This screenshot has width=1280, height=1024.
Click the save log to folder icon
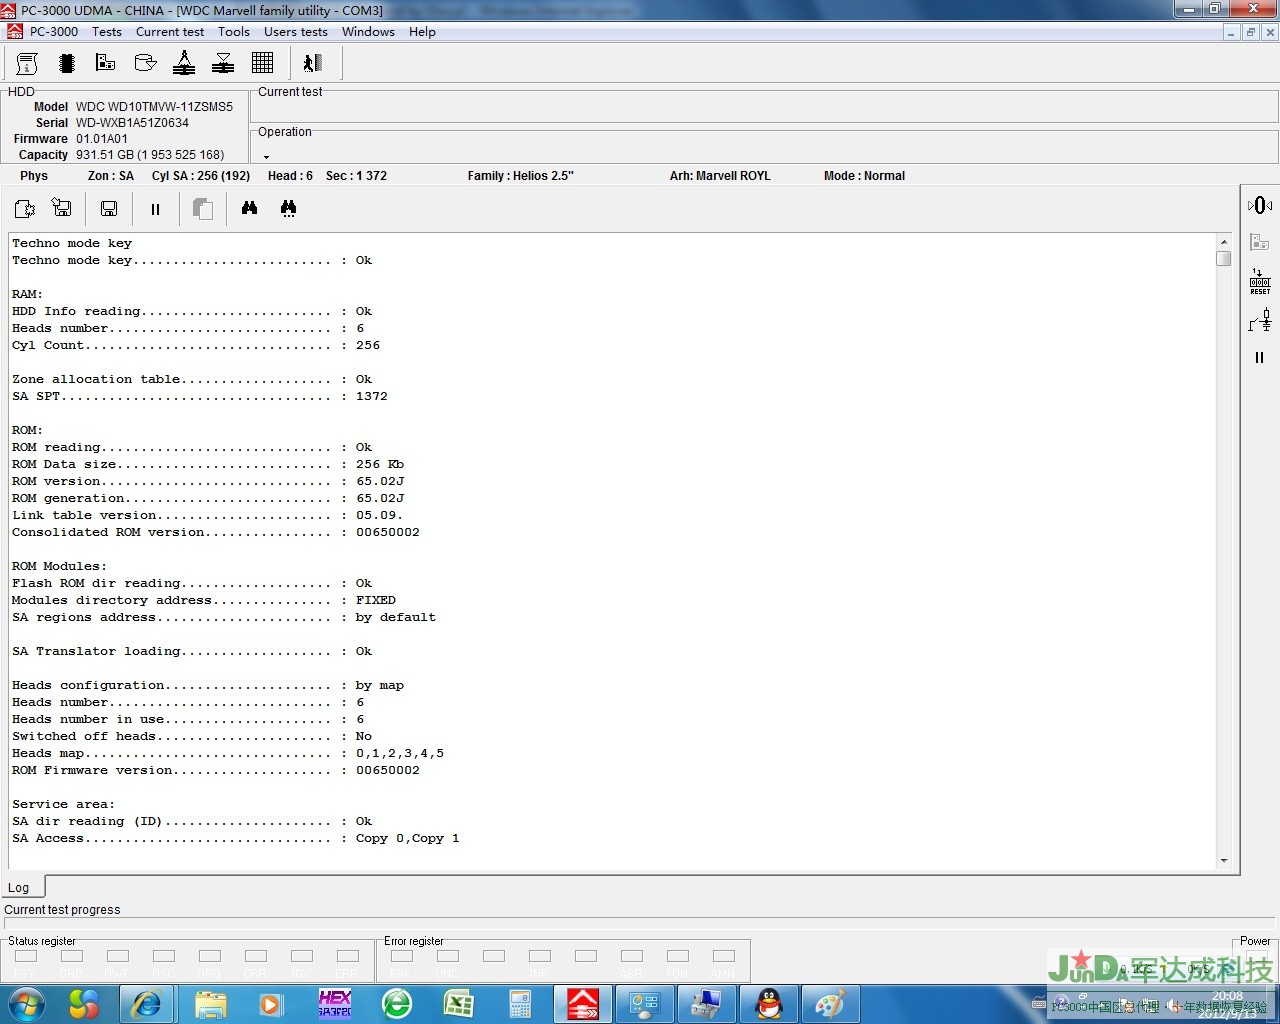click(x=62, y=208)
